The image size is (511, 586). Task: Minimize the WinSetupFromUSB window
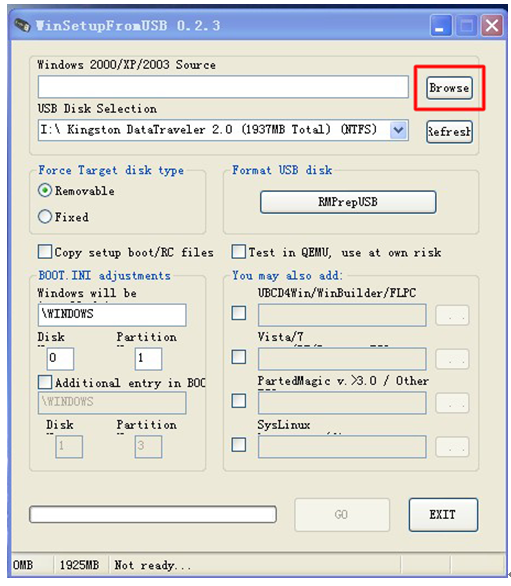click(x=440, y=25)
